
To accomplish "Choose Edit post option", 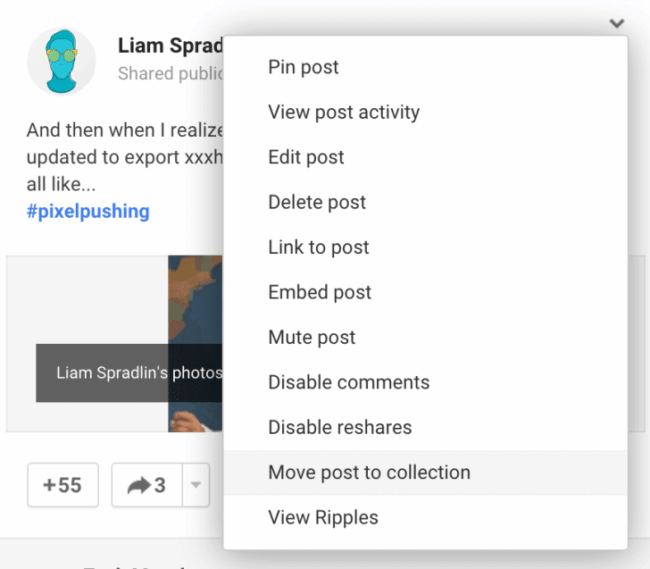I will 306,157.
